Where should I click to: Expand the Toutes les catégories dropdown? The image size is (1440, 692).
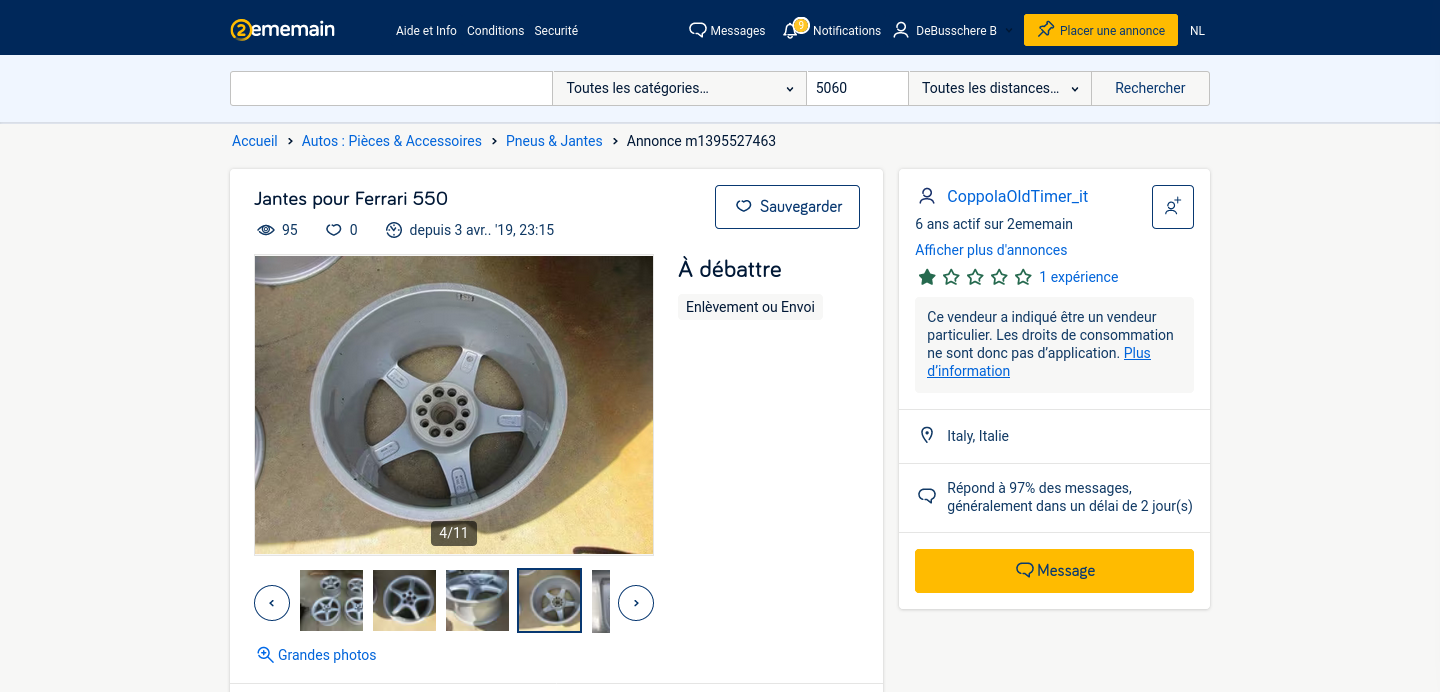pos(679,88)
